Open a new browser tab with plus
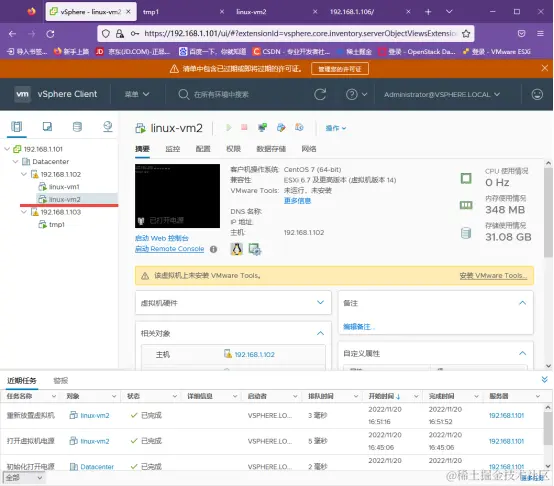 [428, 12]
